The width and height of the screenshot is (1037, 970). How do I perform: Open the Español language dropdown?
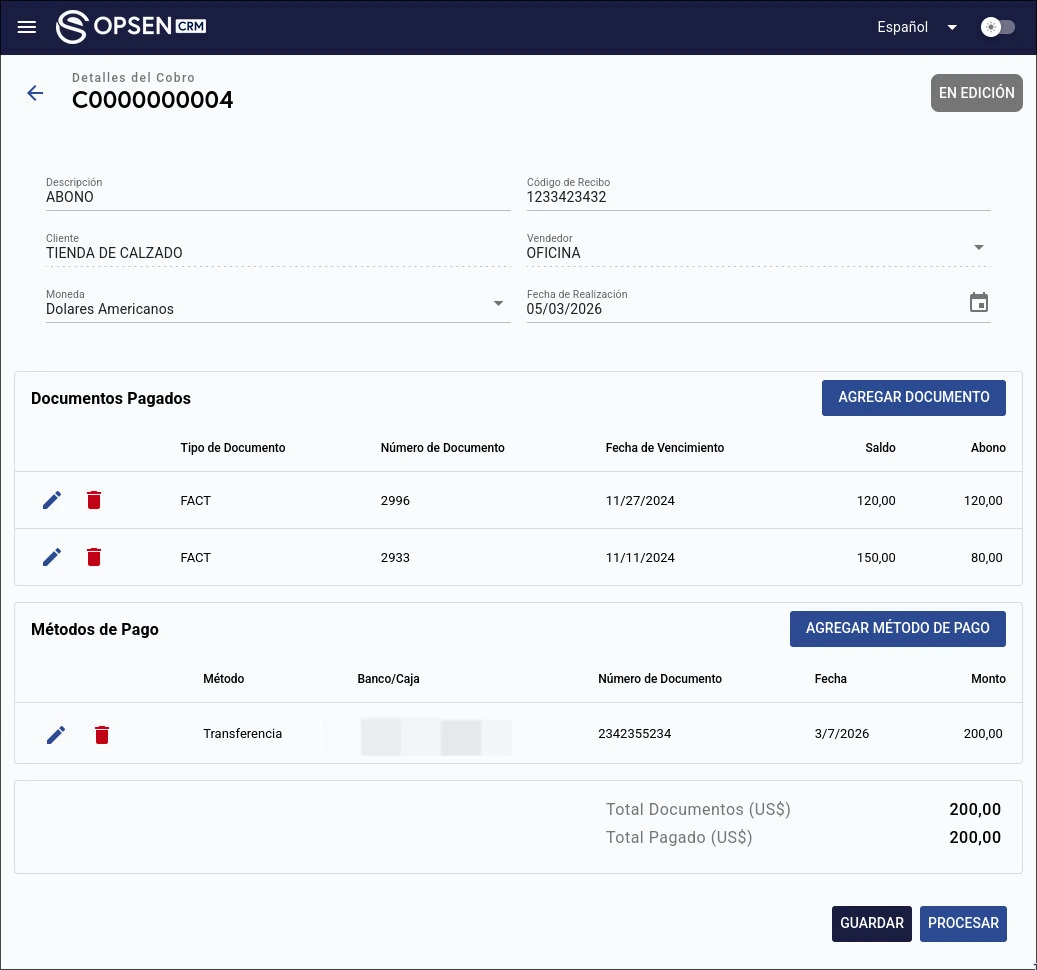[x=916, y=27]
